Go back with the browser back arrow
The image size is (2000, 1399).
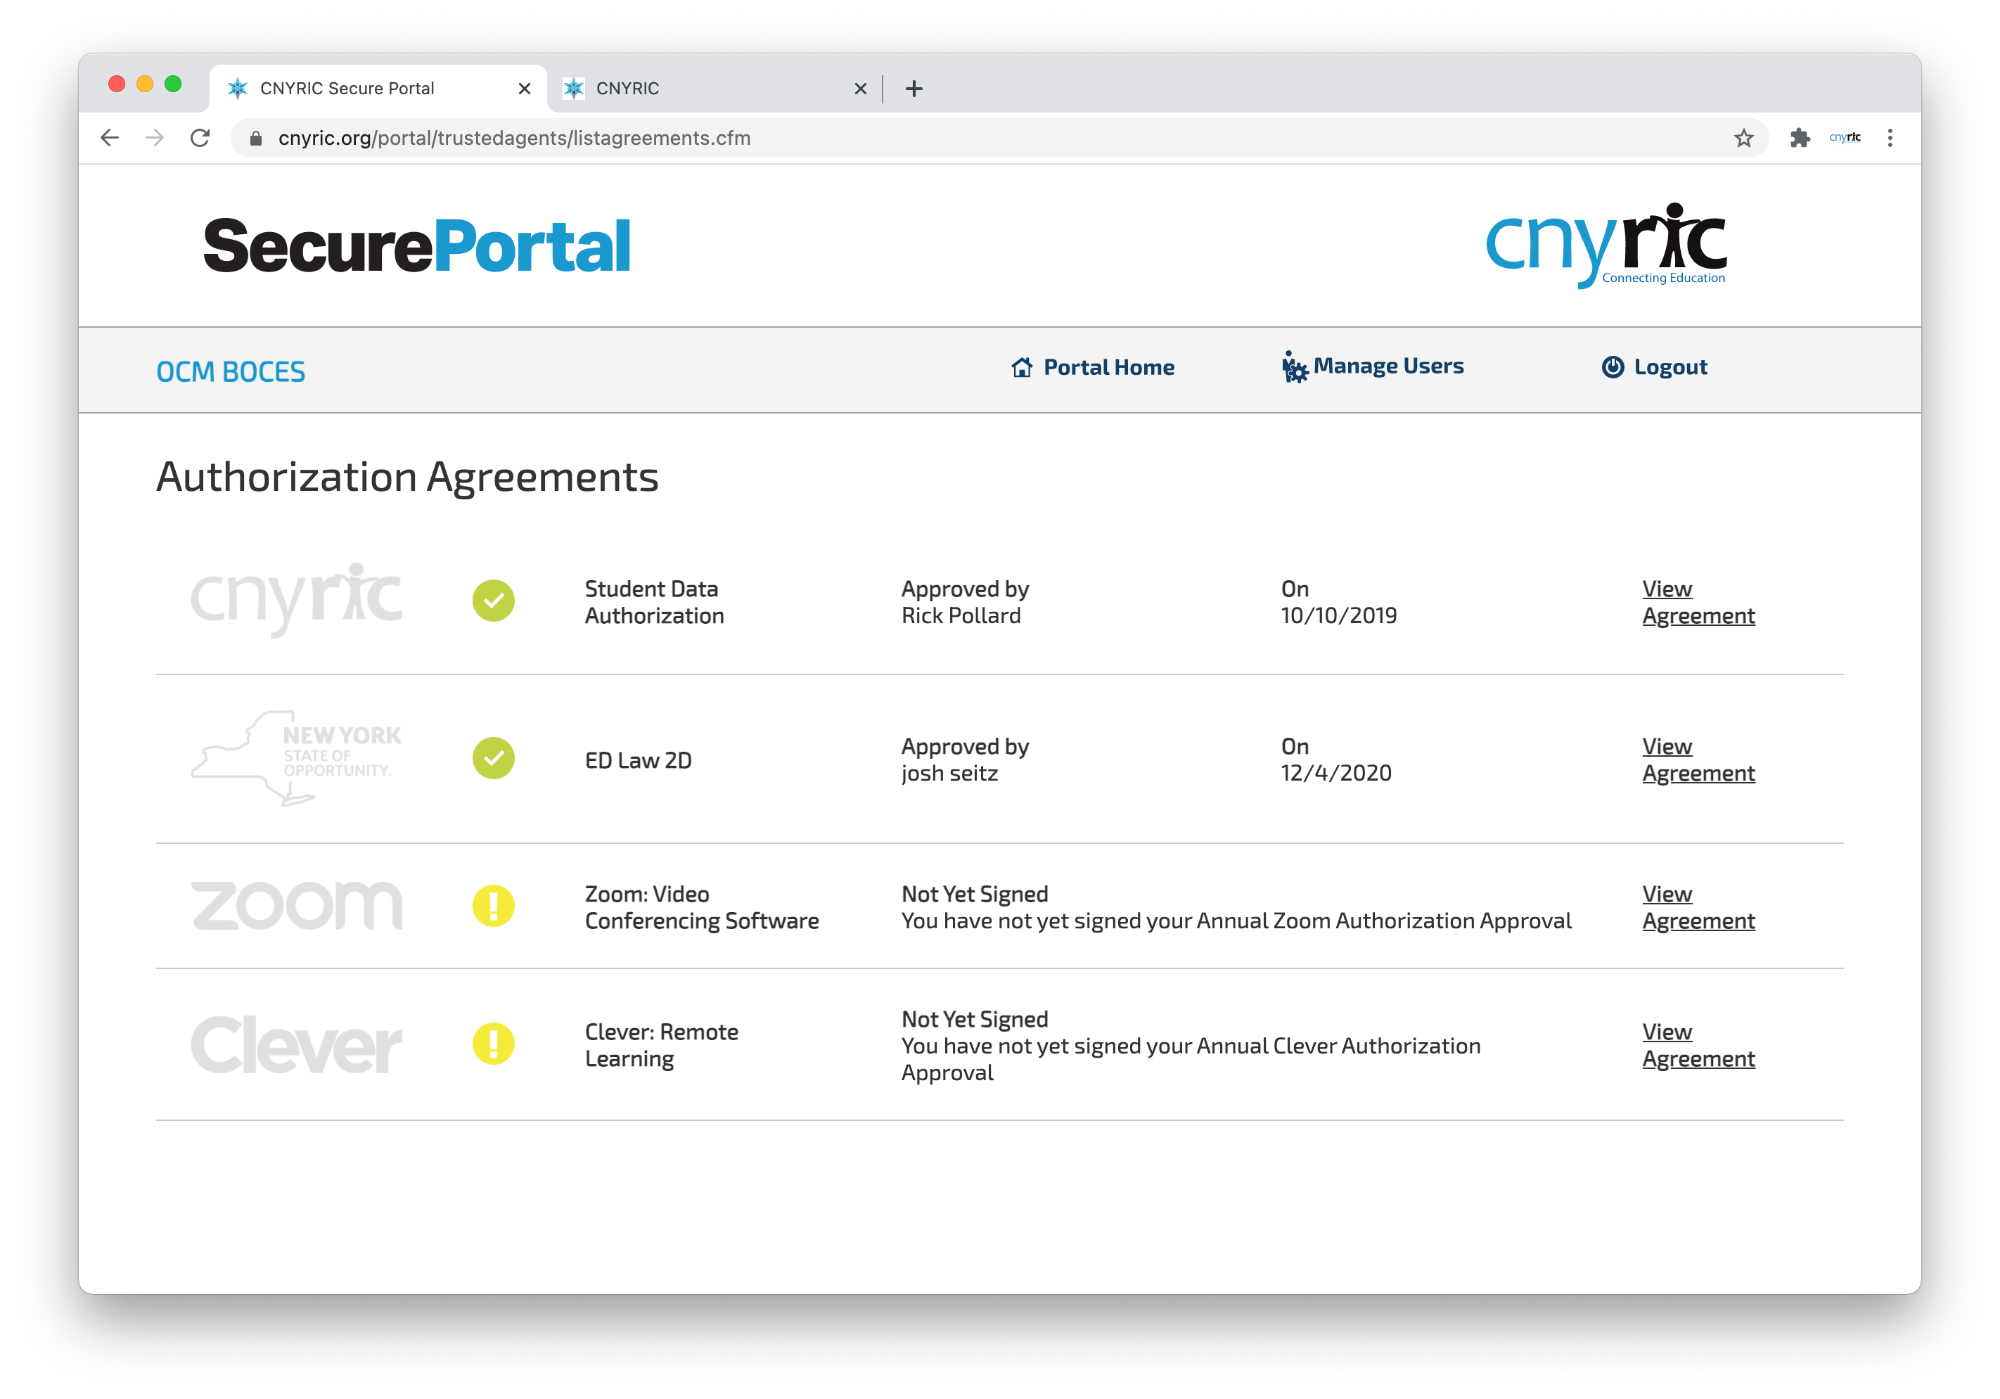click(x=110, y=138)
